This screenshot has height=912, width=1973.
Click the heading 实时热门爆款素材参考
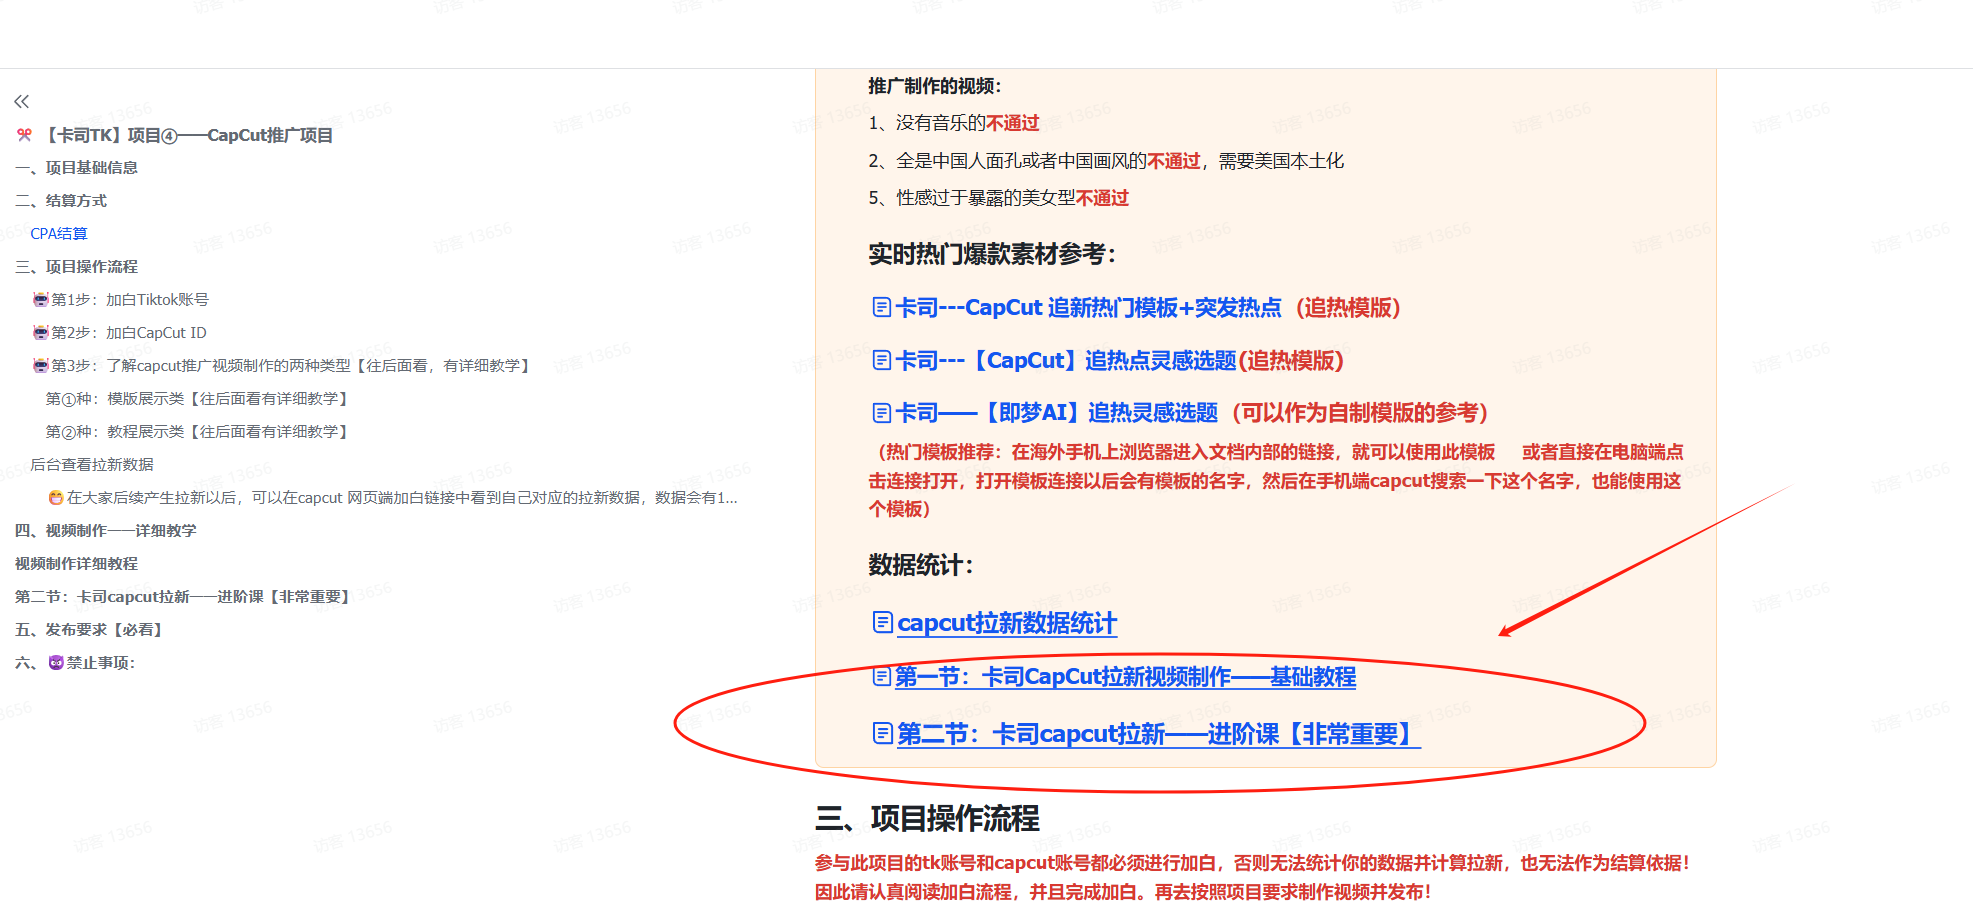pos(992,254)
